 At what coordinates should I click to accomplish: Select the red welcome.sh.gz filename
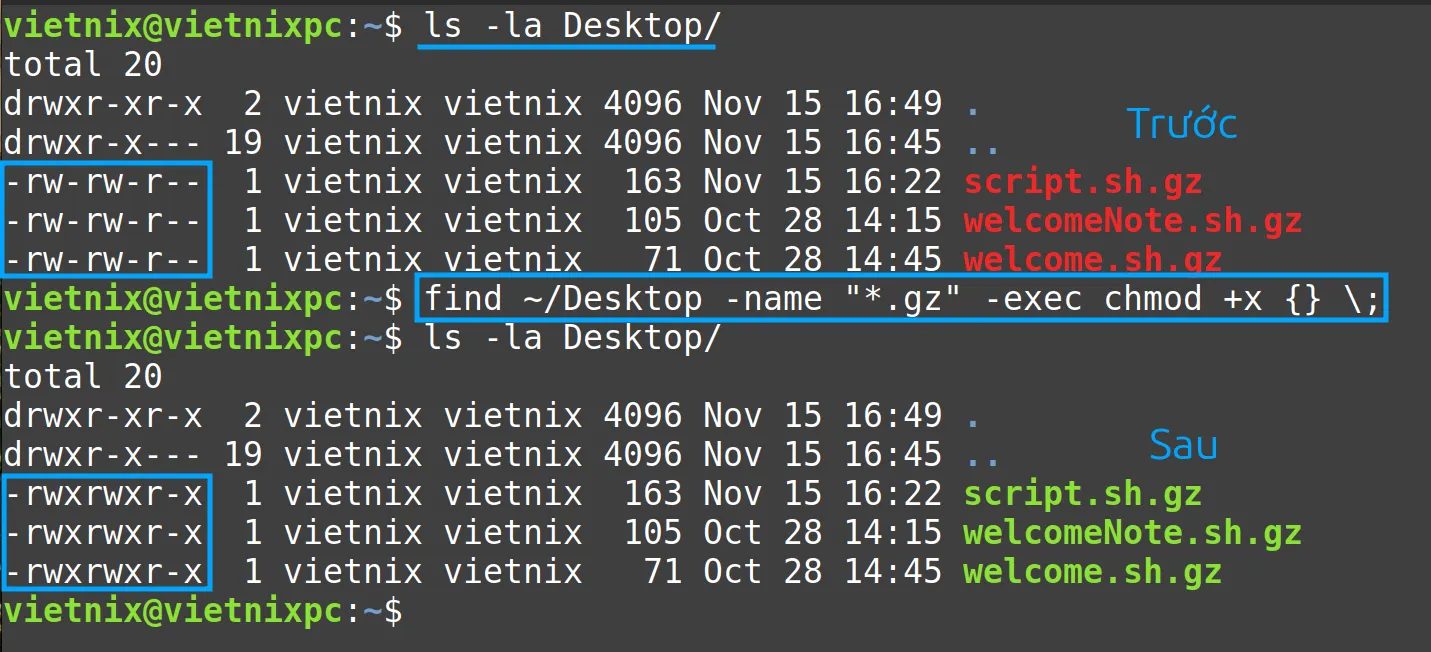click(1092, 260)
